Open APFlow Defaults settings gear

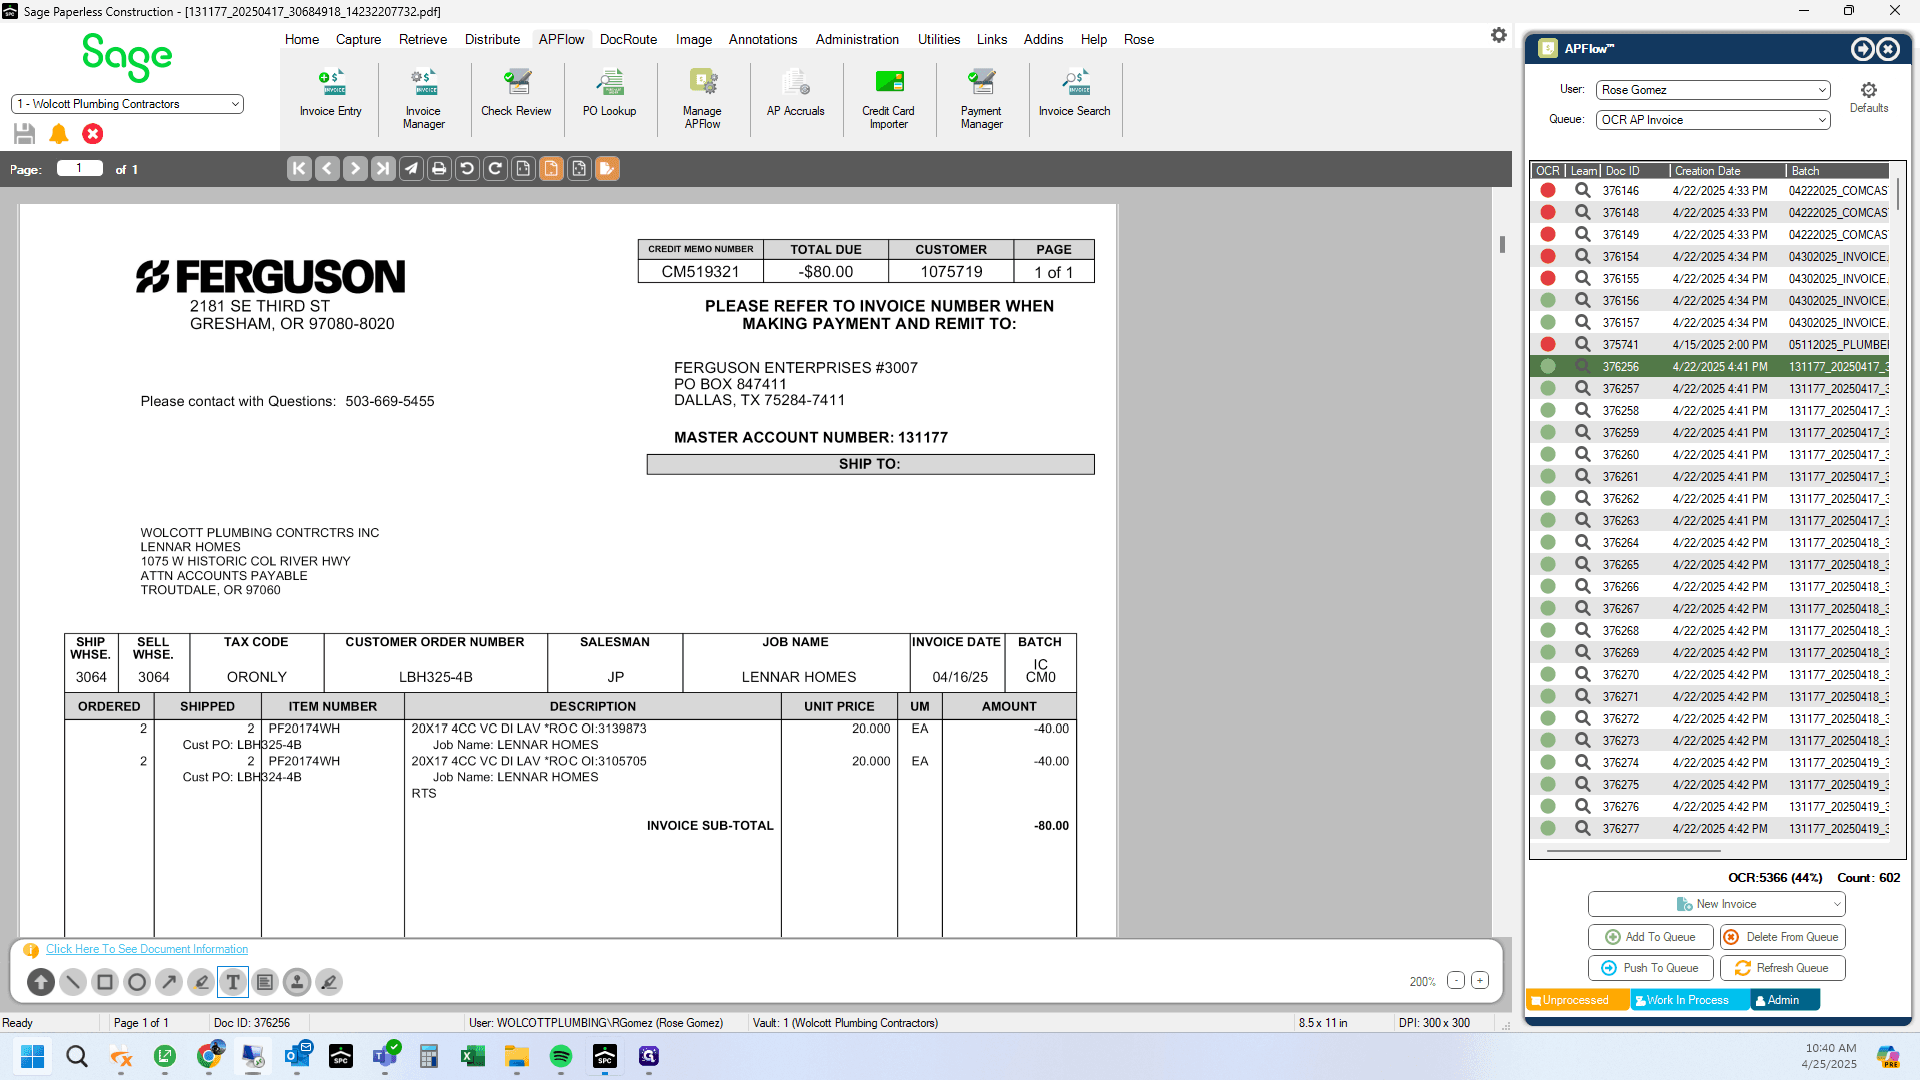point(1869,96)
